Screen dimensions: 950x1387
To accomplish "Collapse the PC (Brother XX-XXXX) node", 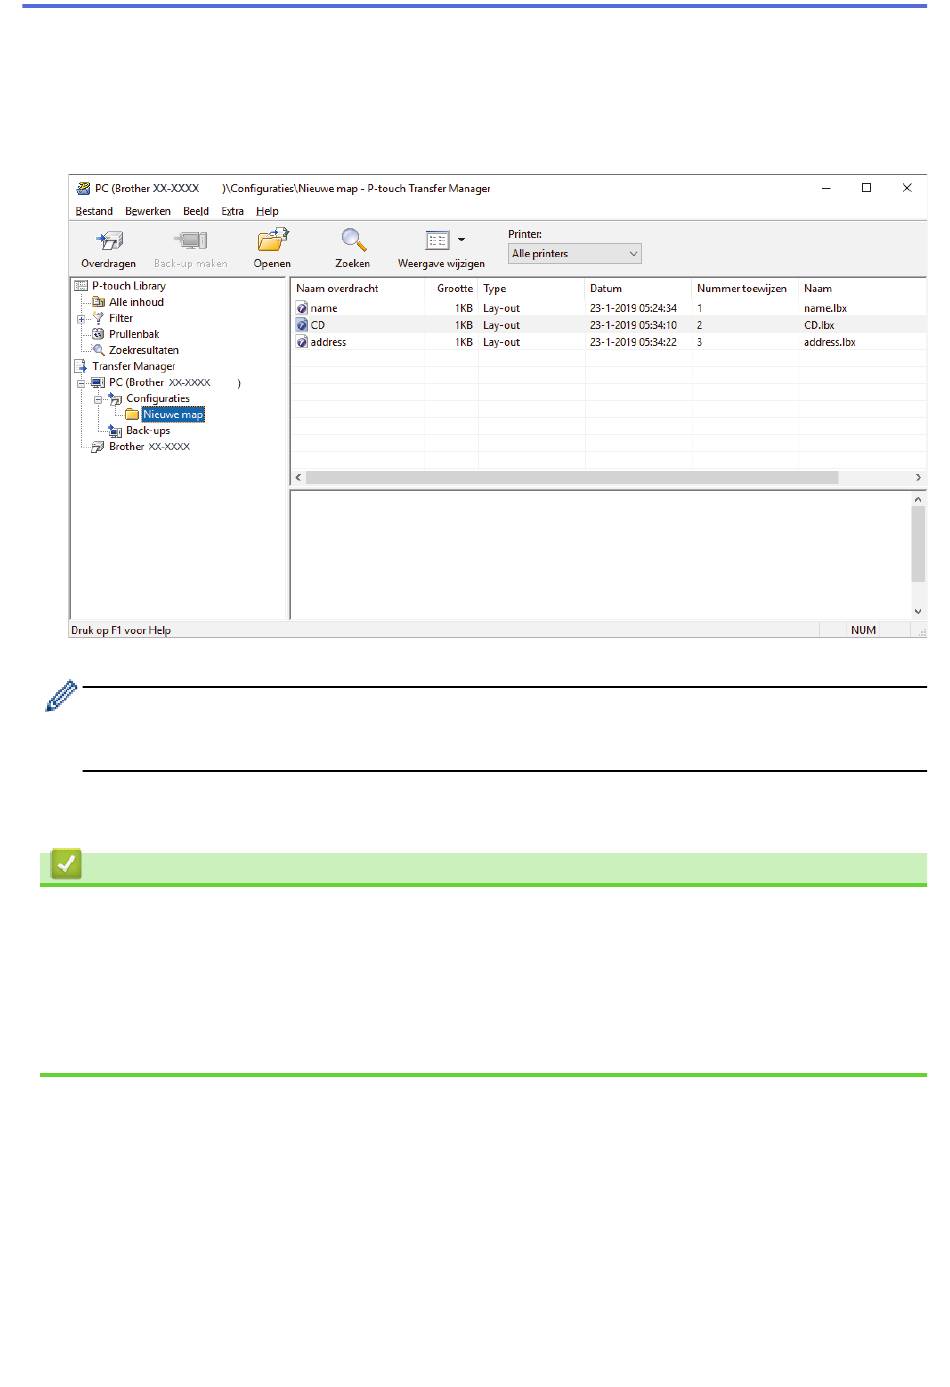I will click(81, 383).
